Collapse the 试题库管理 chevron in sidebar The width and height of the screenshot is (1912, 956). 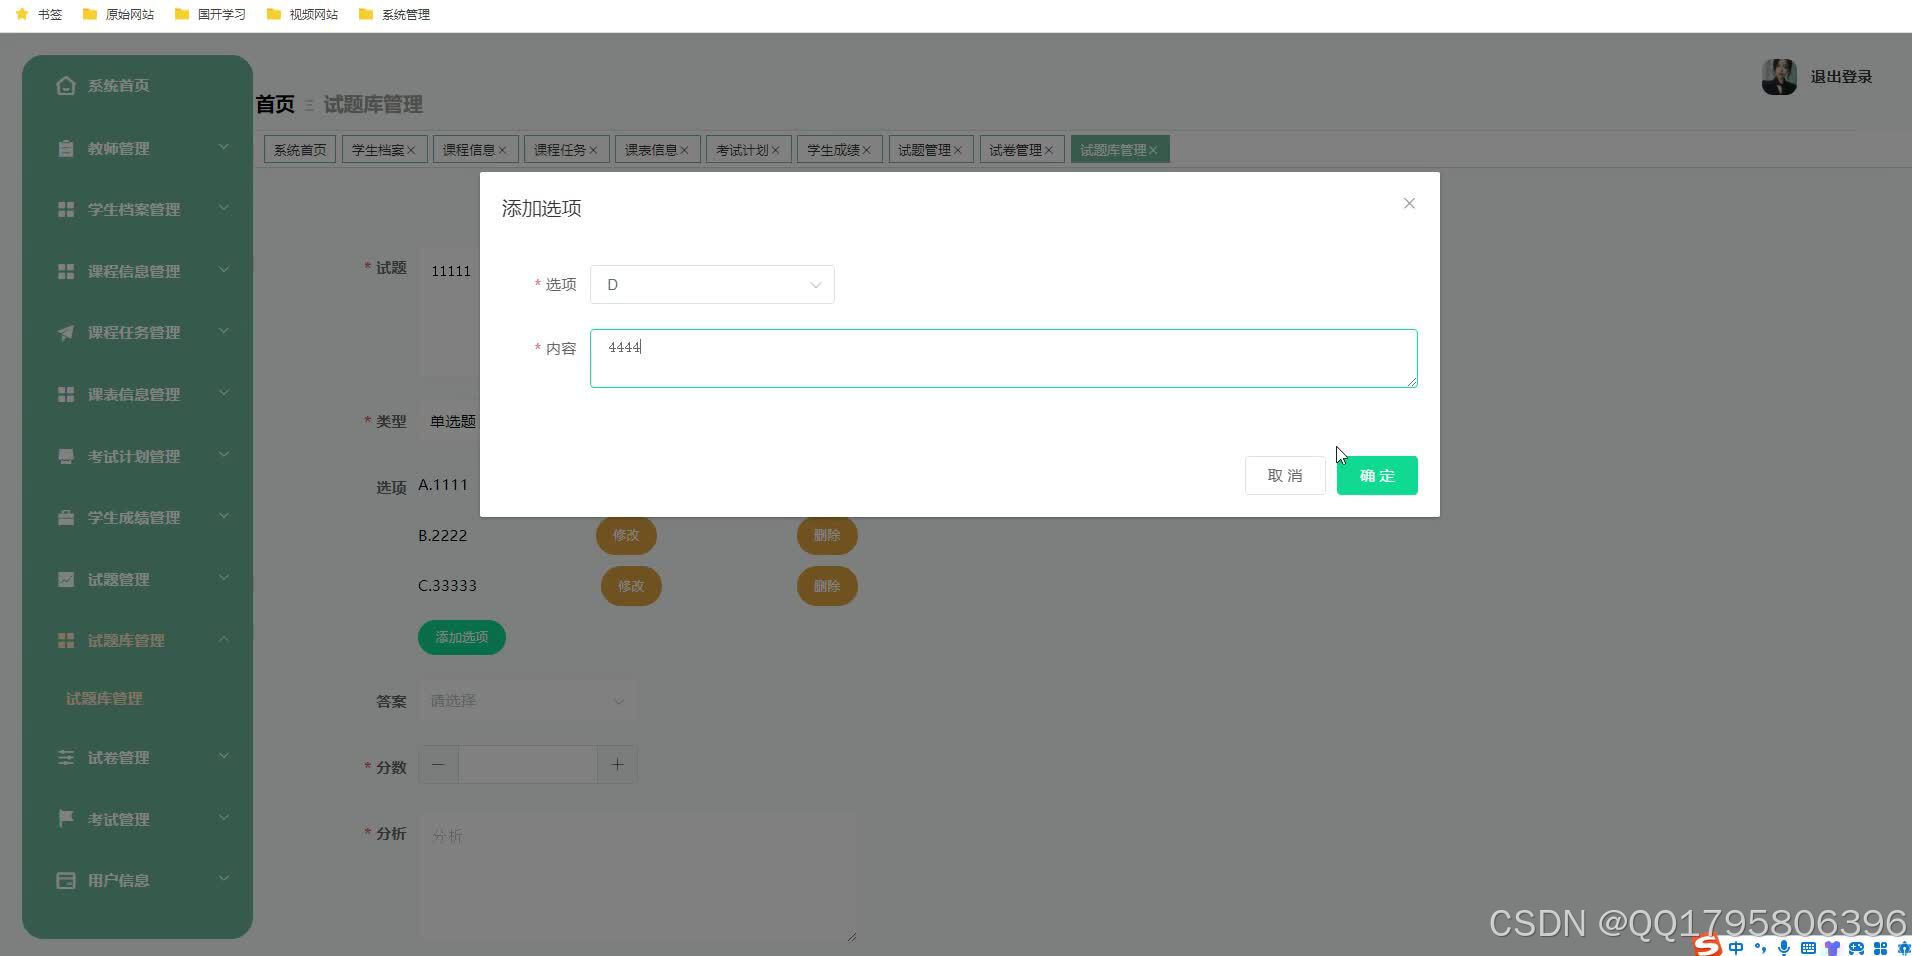tap(224, 639)
